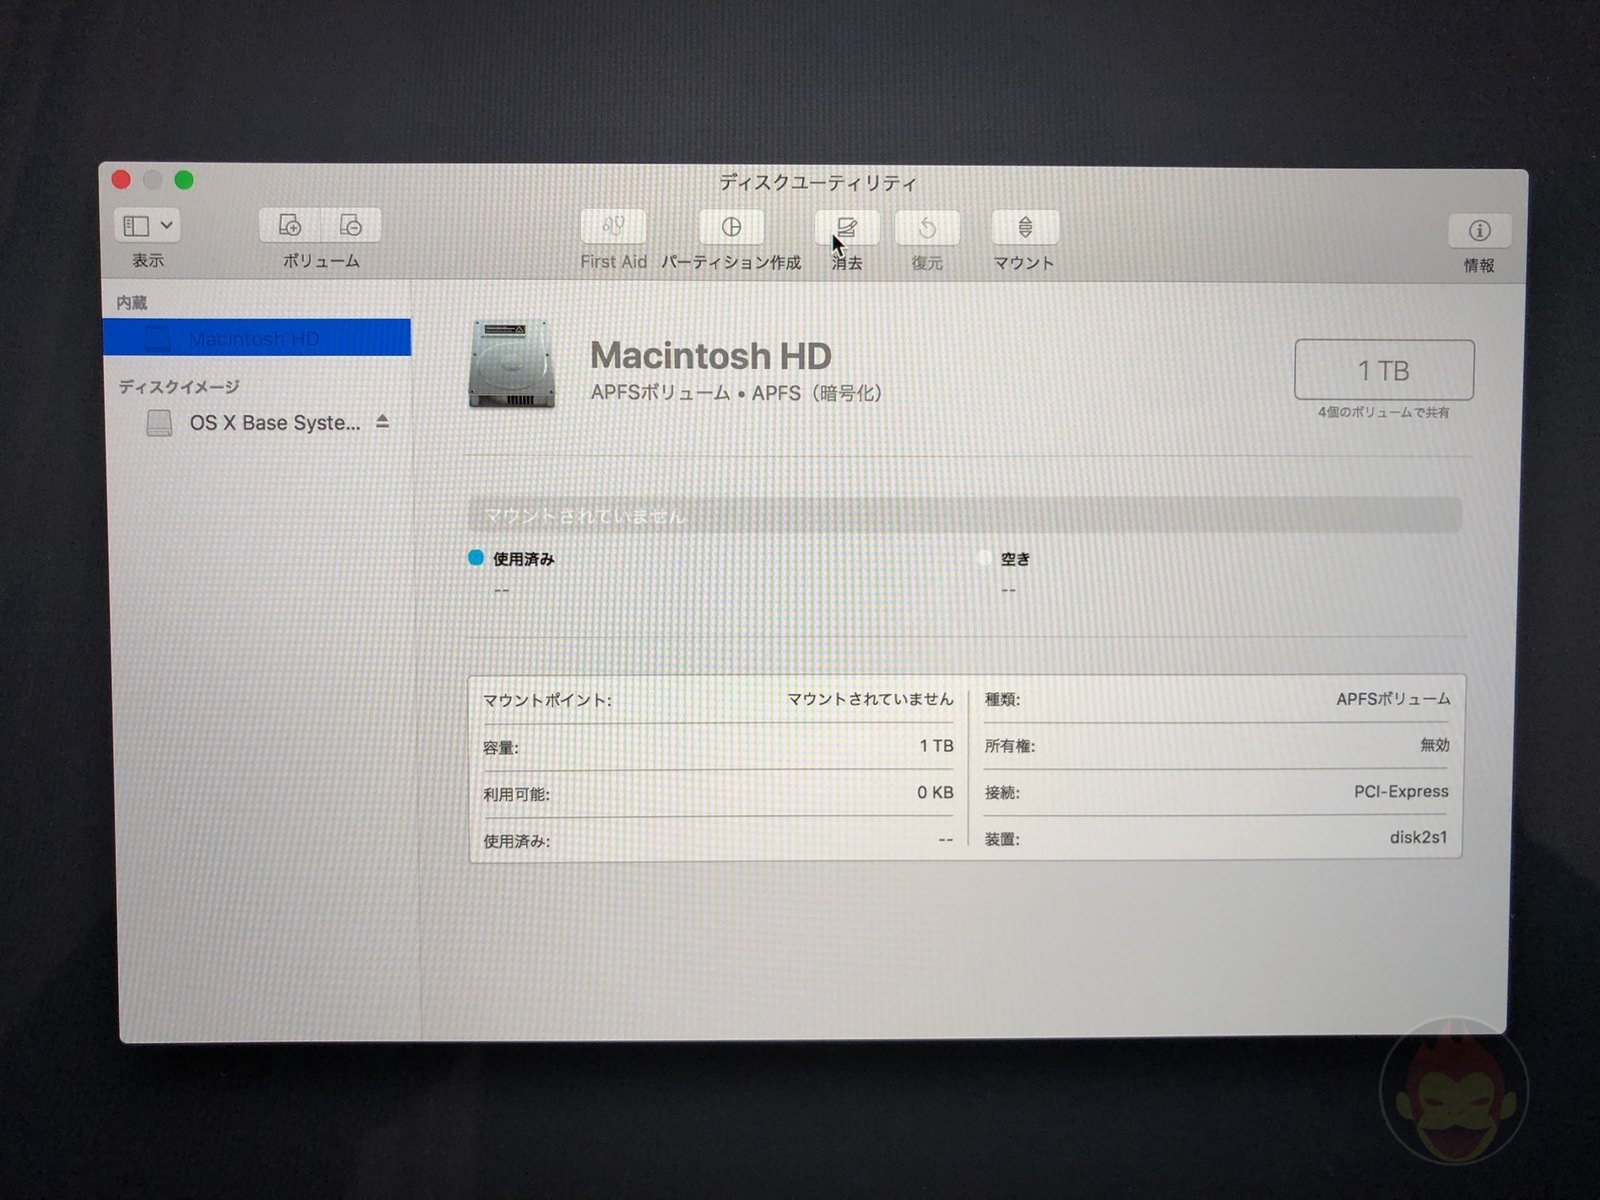Click the add volume icon
Image resolution: width=1600 pixels, height=1200 pixels.
pyautogui.click(x=290, y=225)
